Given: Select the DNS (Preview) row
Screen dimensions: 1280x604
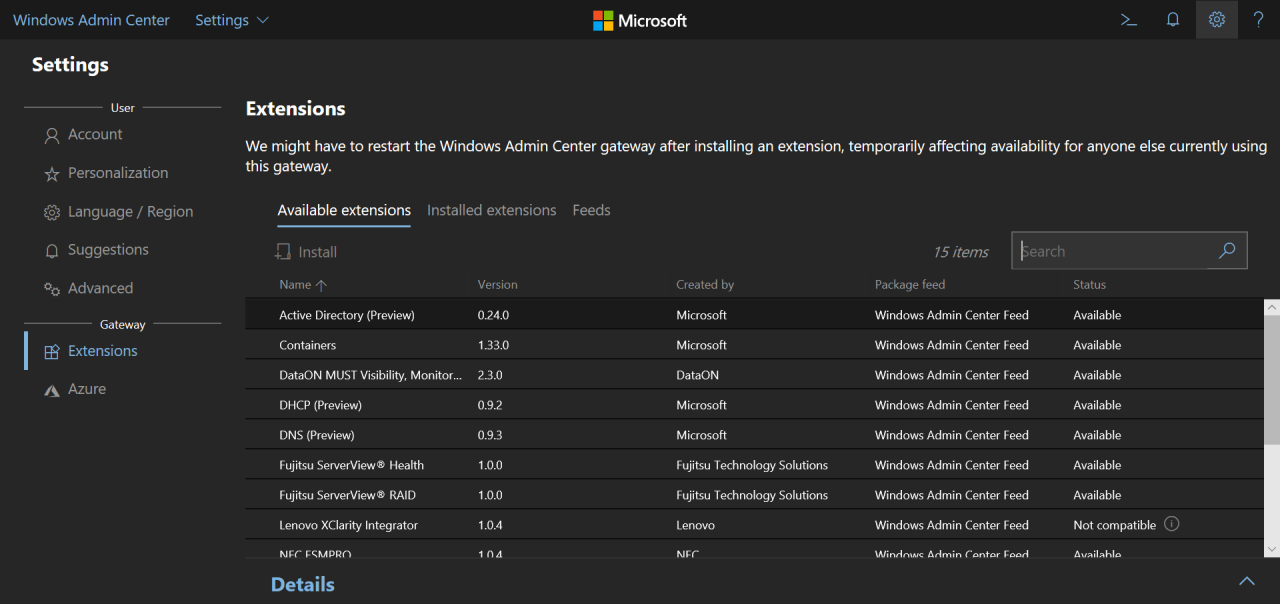Looking at the screenshot, I should pyautogui.click(x=755, y=434).
